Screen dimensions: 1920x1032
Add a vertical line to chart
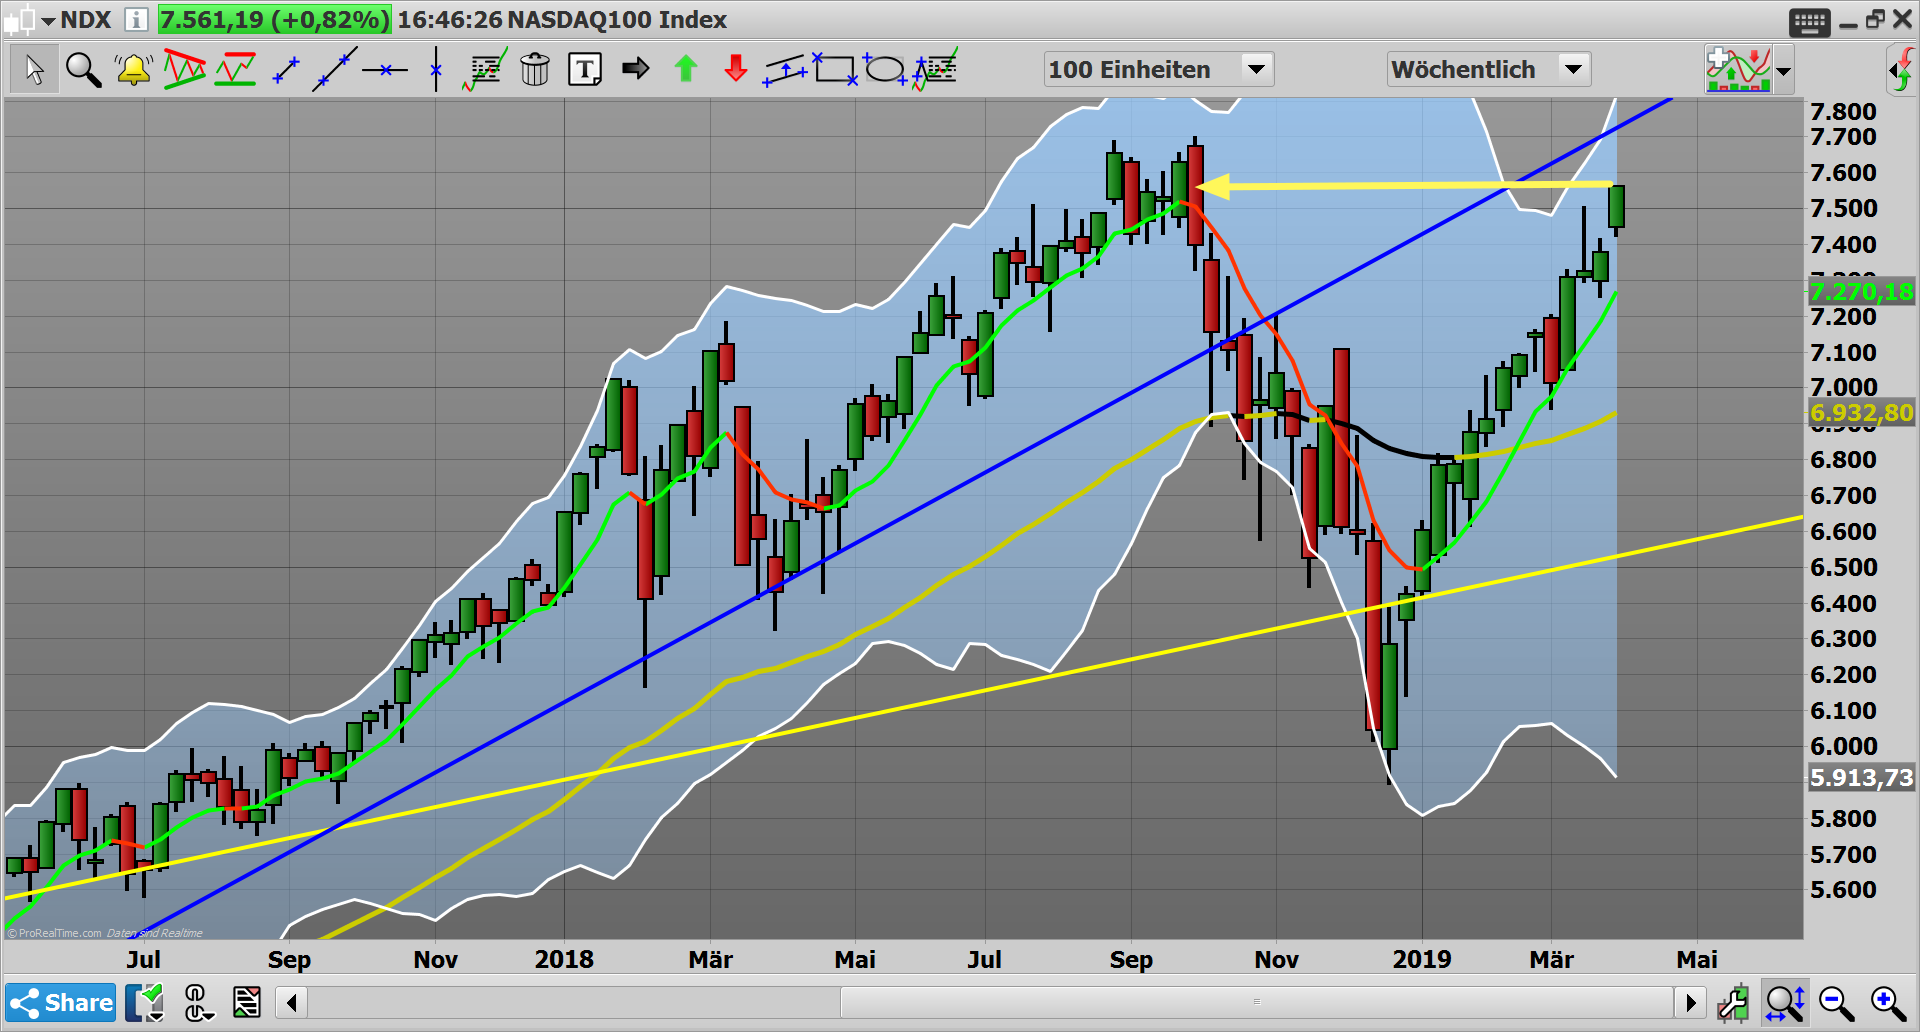tap(436, 69)
